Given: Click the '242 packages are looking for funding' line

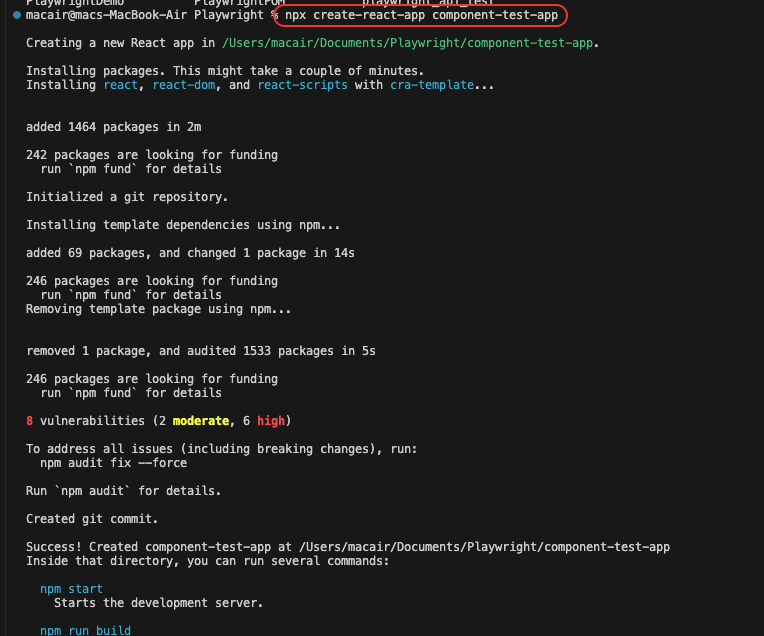Looking at the screenshot, I should [x=152, y=155].
